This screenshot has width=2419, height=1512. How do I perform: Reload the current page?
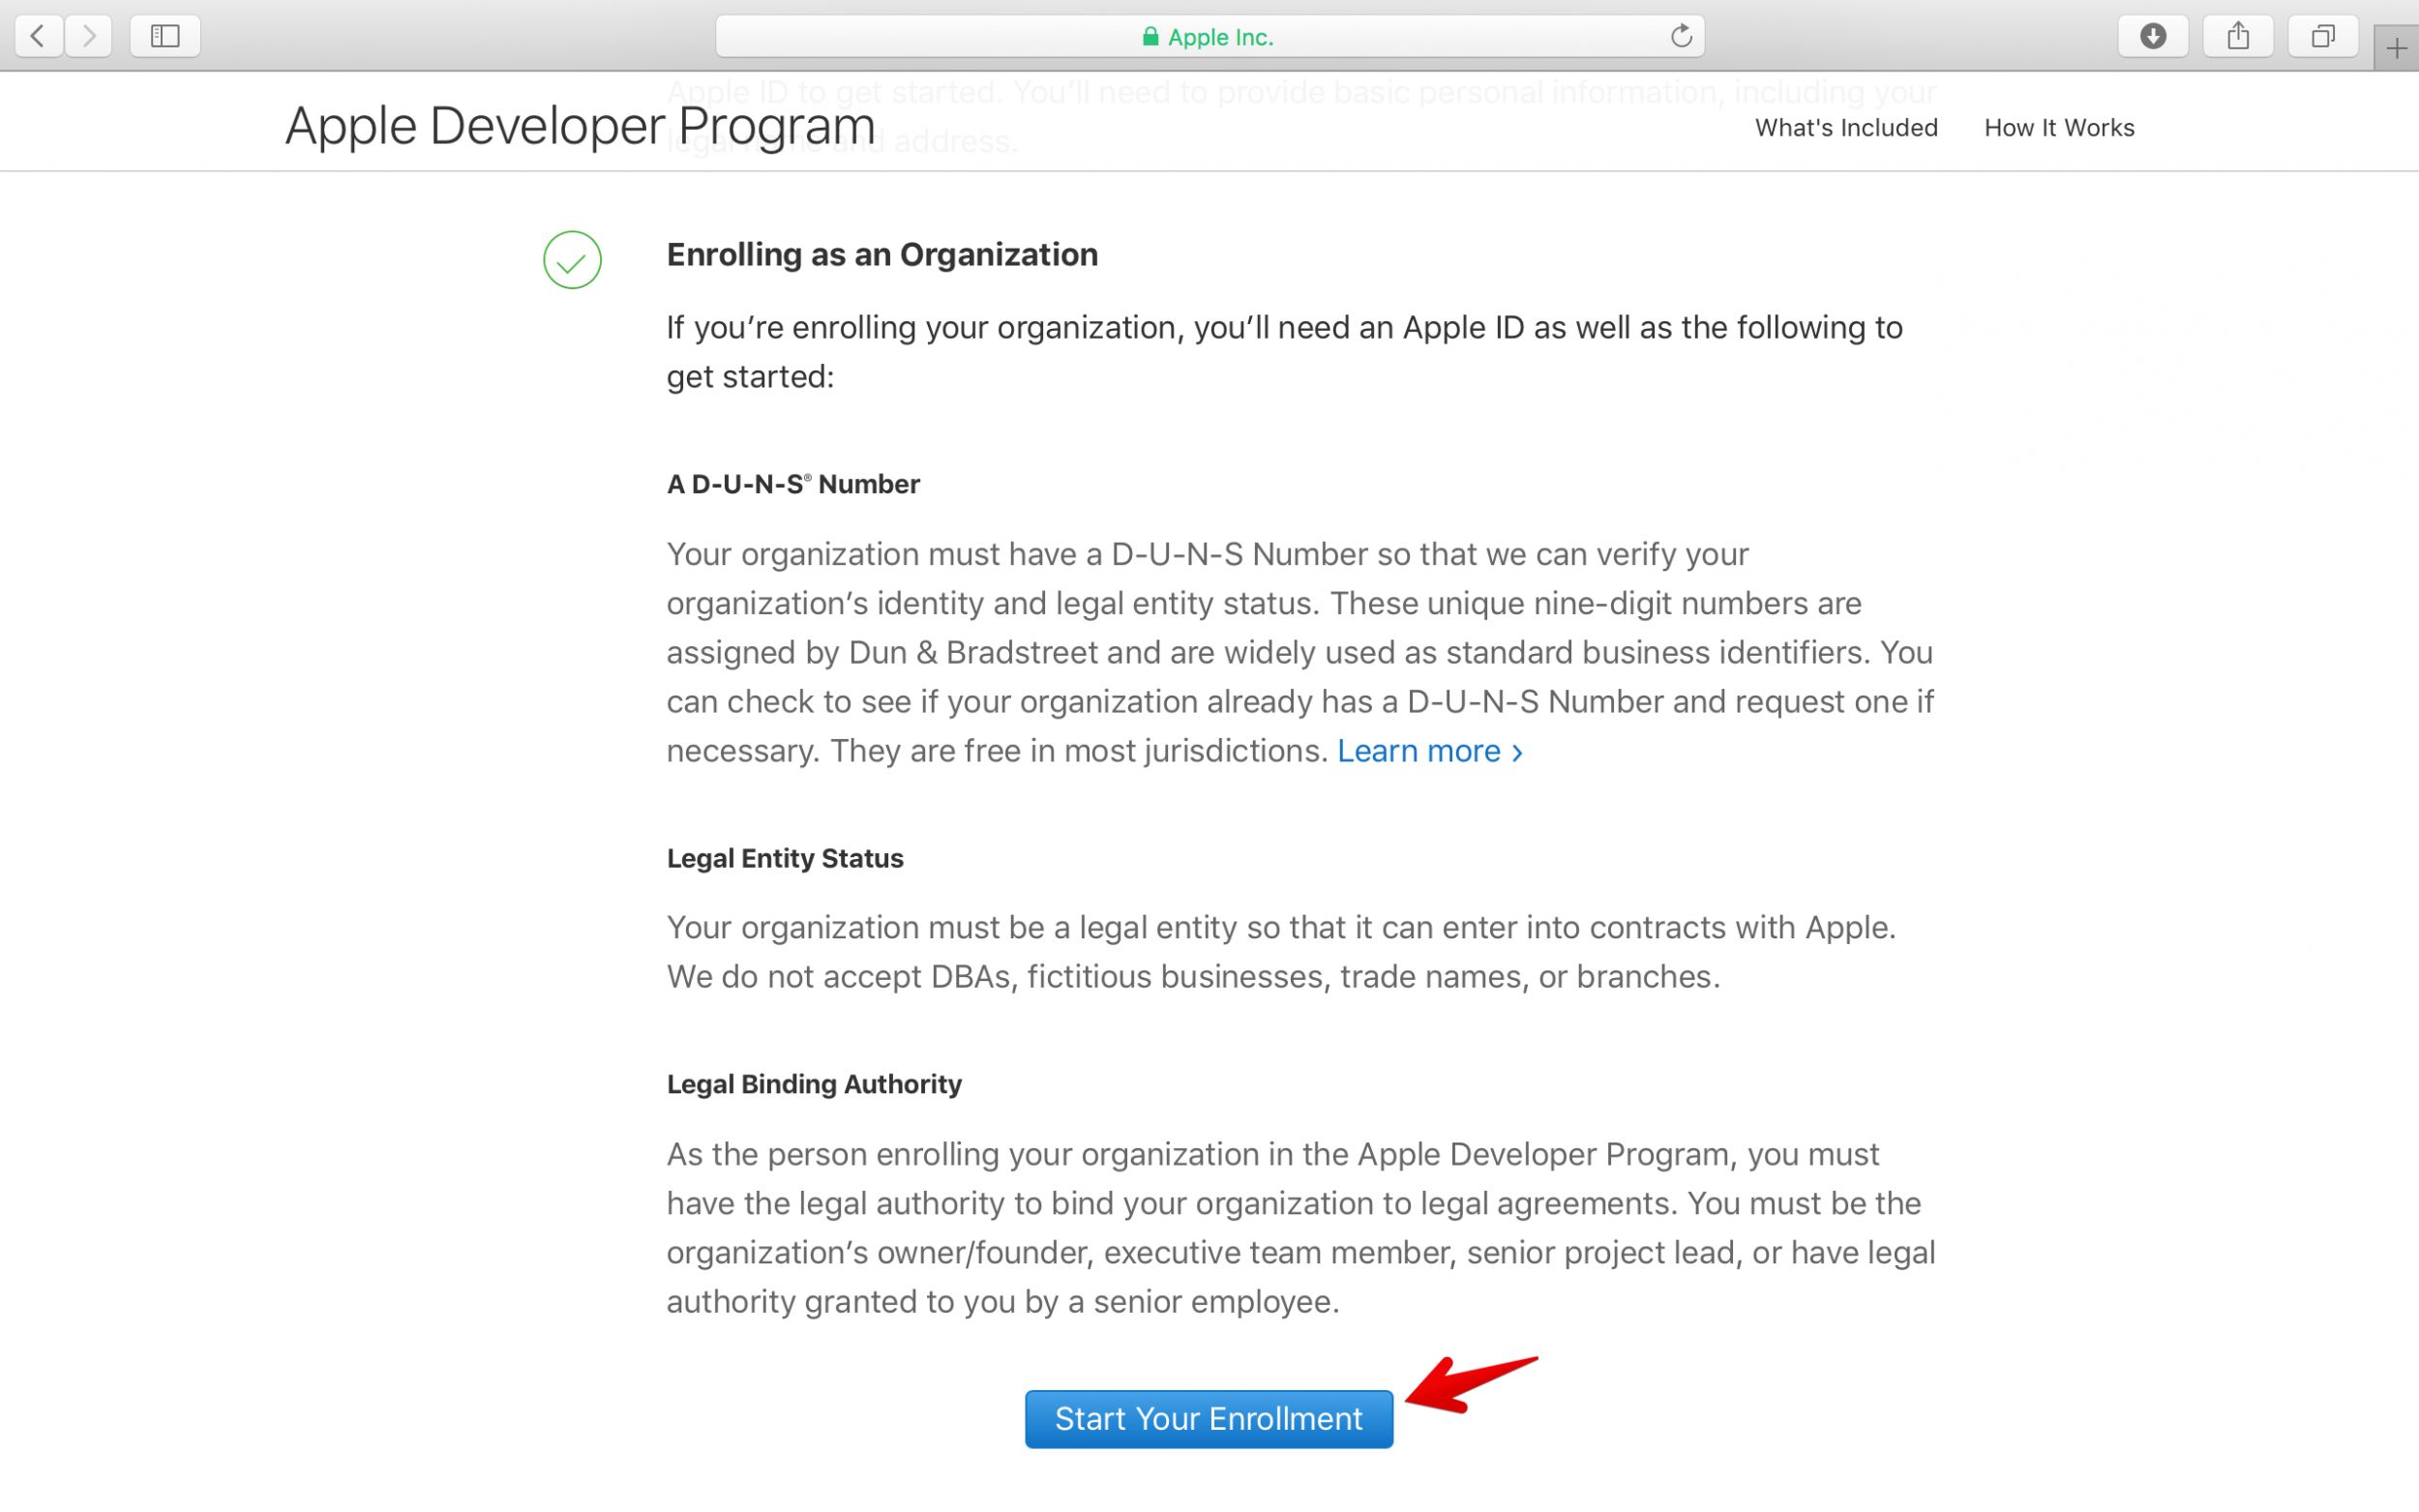pos(1681,36)
